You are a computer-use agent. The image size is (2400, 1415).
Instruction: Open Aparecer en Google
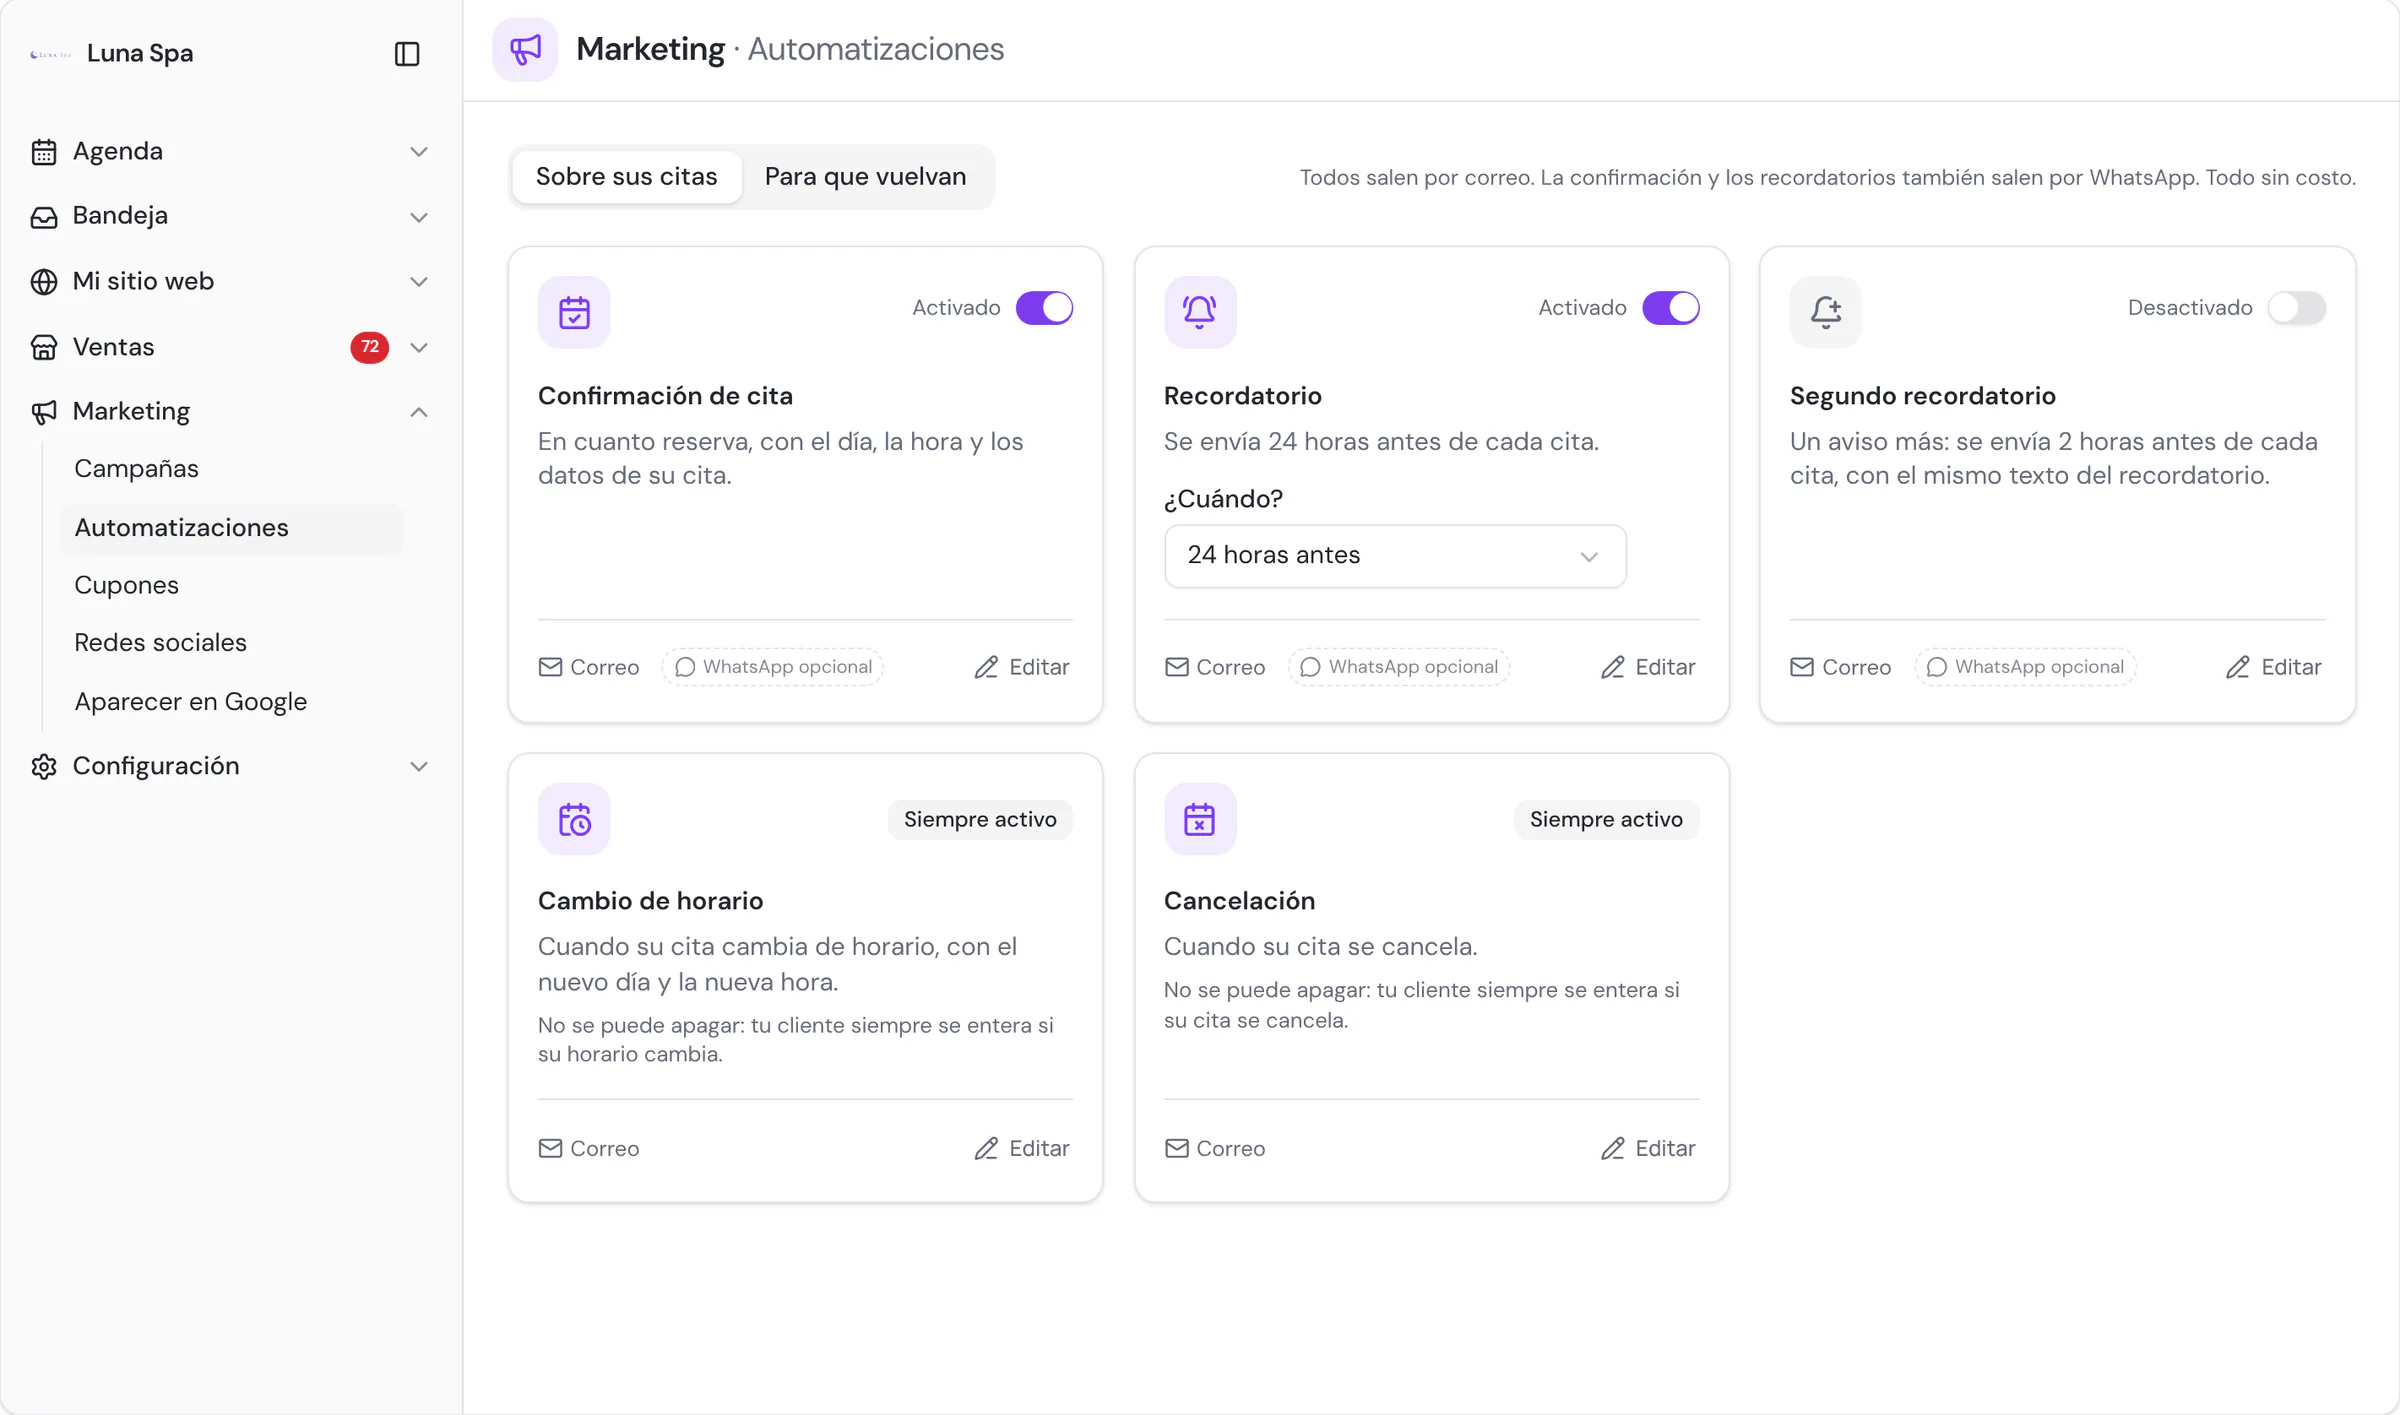point(190,702)
